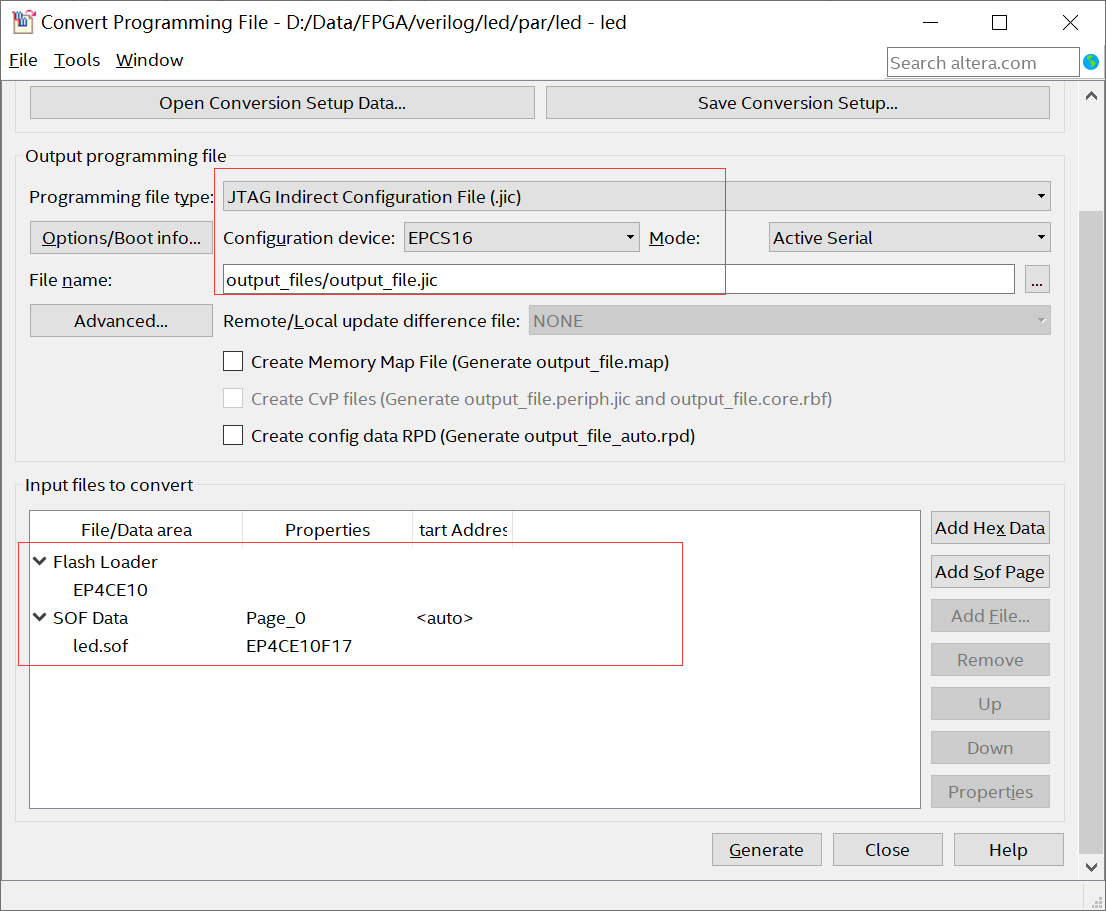This screenshot has width=1106, height=911.
Task: Open the Window menu
Action: click(150, 60)
